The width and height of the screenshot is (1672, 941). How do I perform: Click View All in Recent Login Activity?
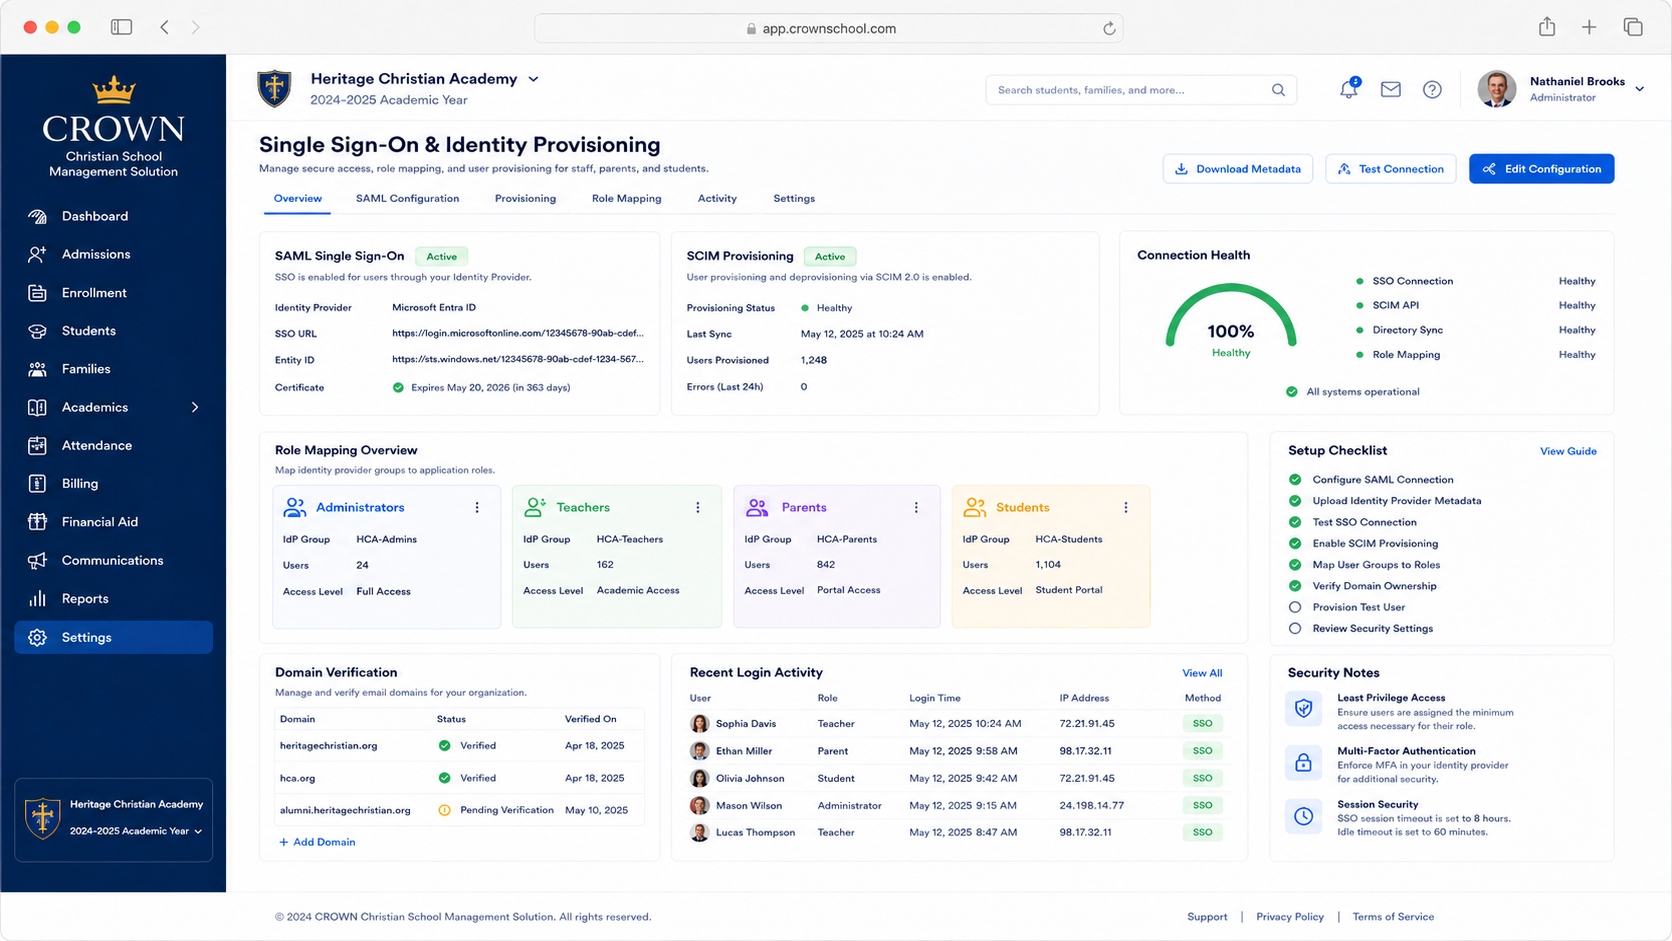(x=1202, y=673)
